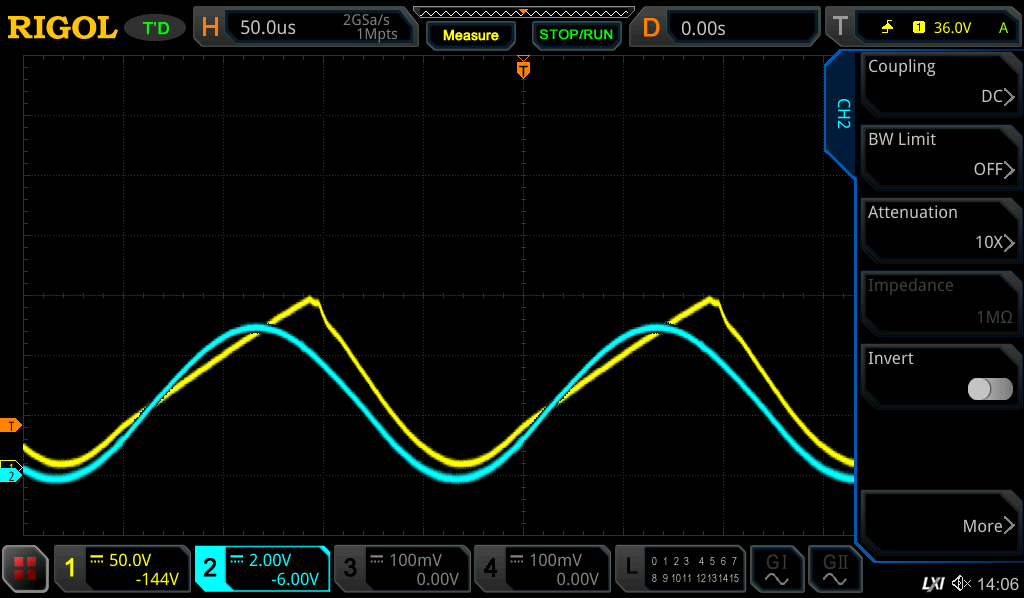Open the logic analyzer L panel
Image resolution: width=1024 pixels, height=598 pixels.
631,568
